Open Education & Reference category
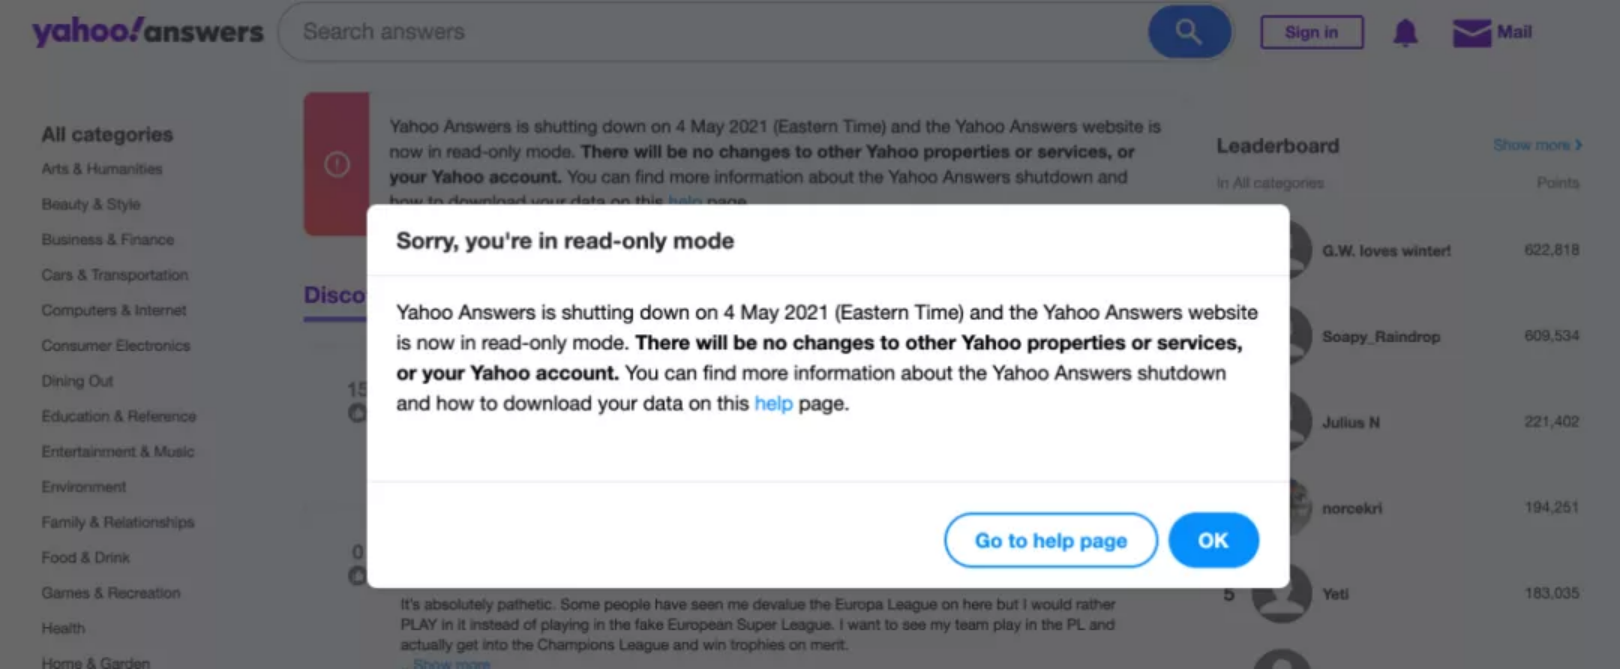This screenshot has height=669, width=1620. tap(119, 416)
